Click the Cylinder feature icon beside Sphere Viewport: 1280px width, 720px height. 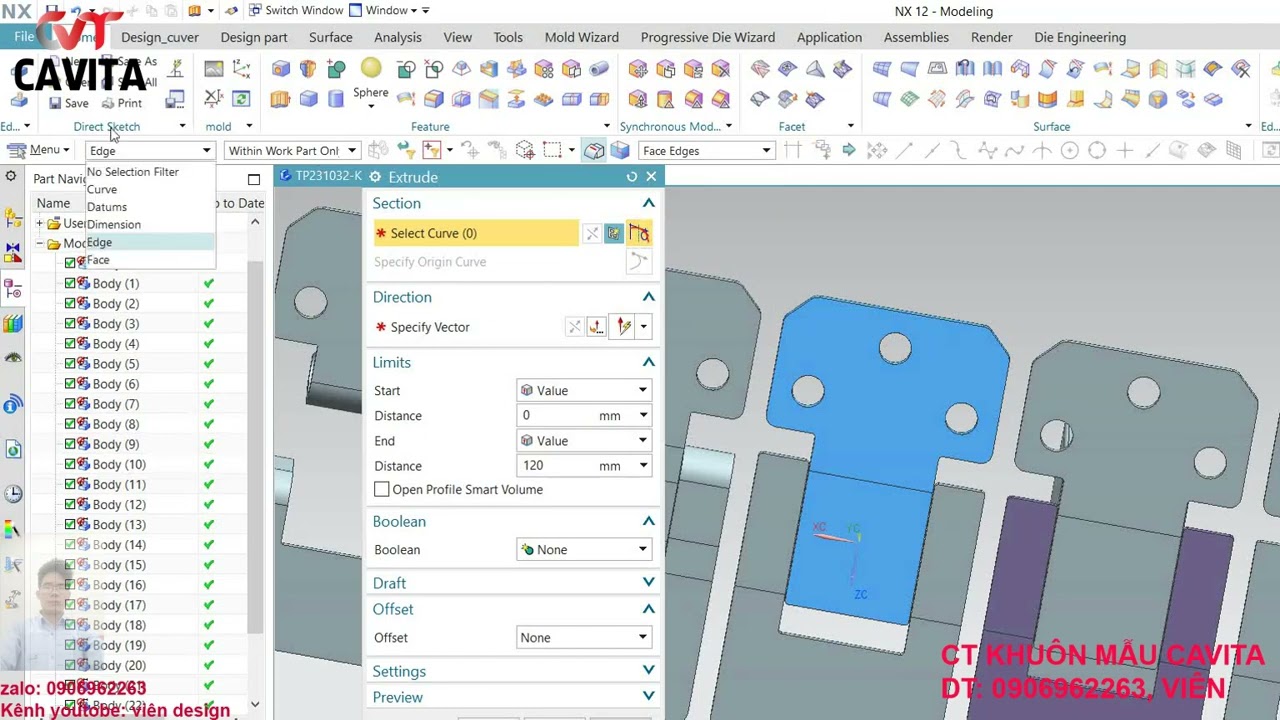pyautogui.click(x=336, y=98)
